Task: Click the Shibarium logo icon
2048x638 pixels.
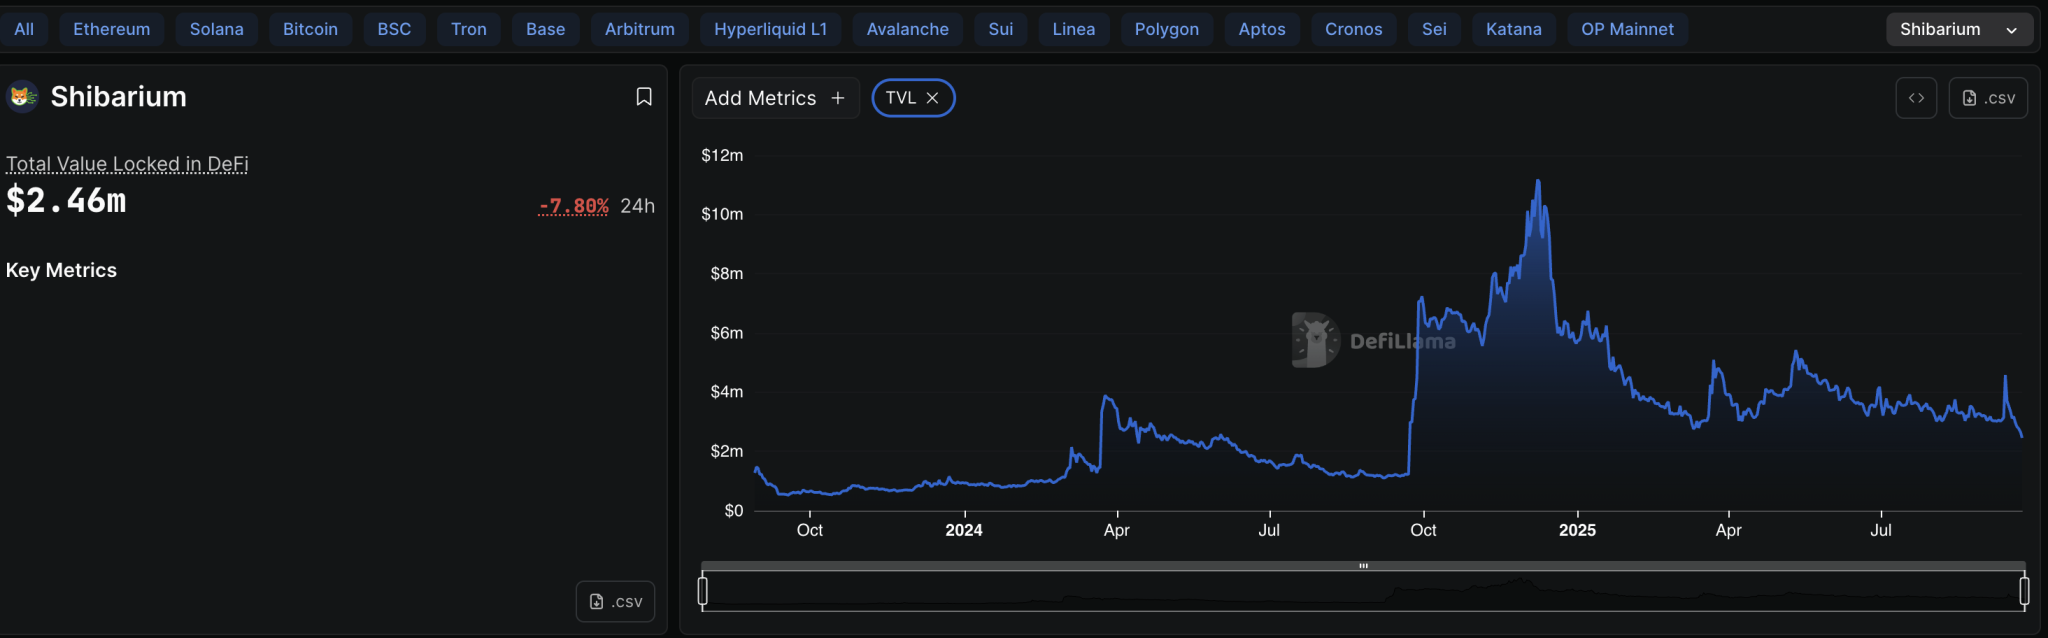Action: (x=22, y=97)
